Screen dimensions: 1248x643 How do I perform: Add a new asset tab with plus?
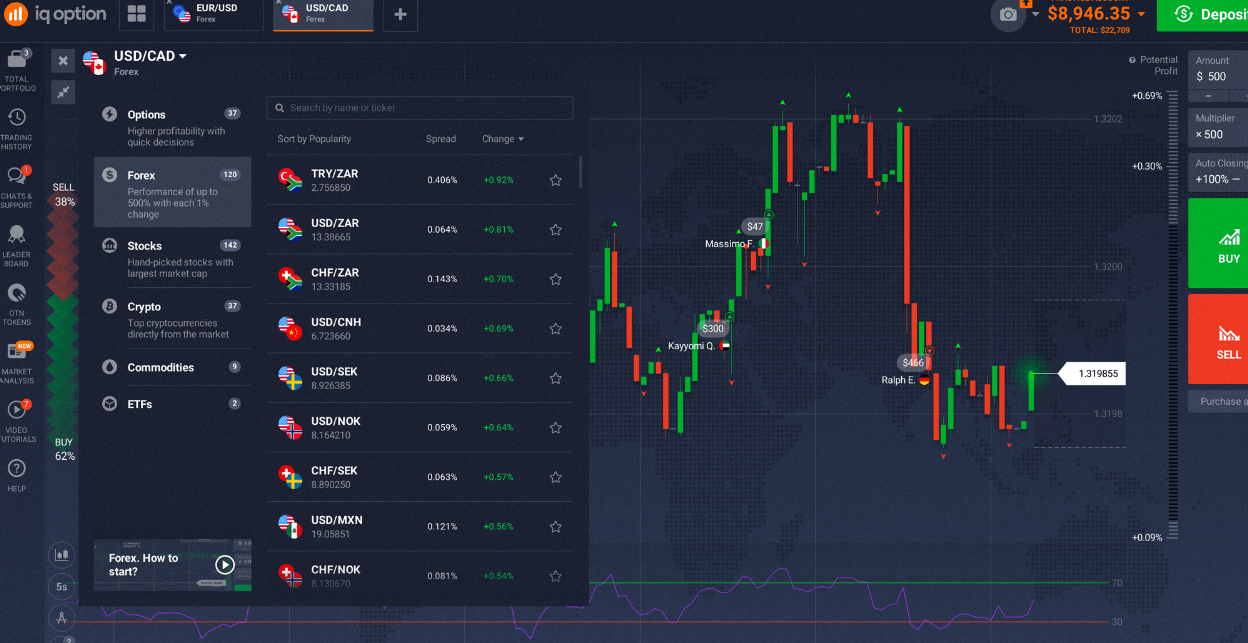click(400, 14)
